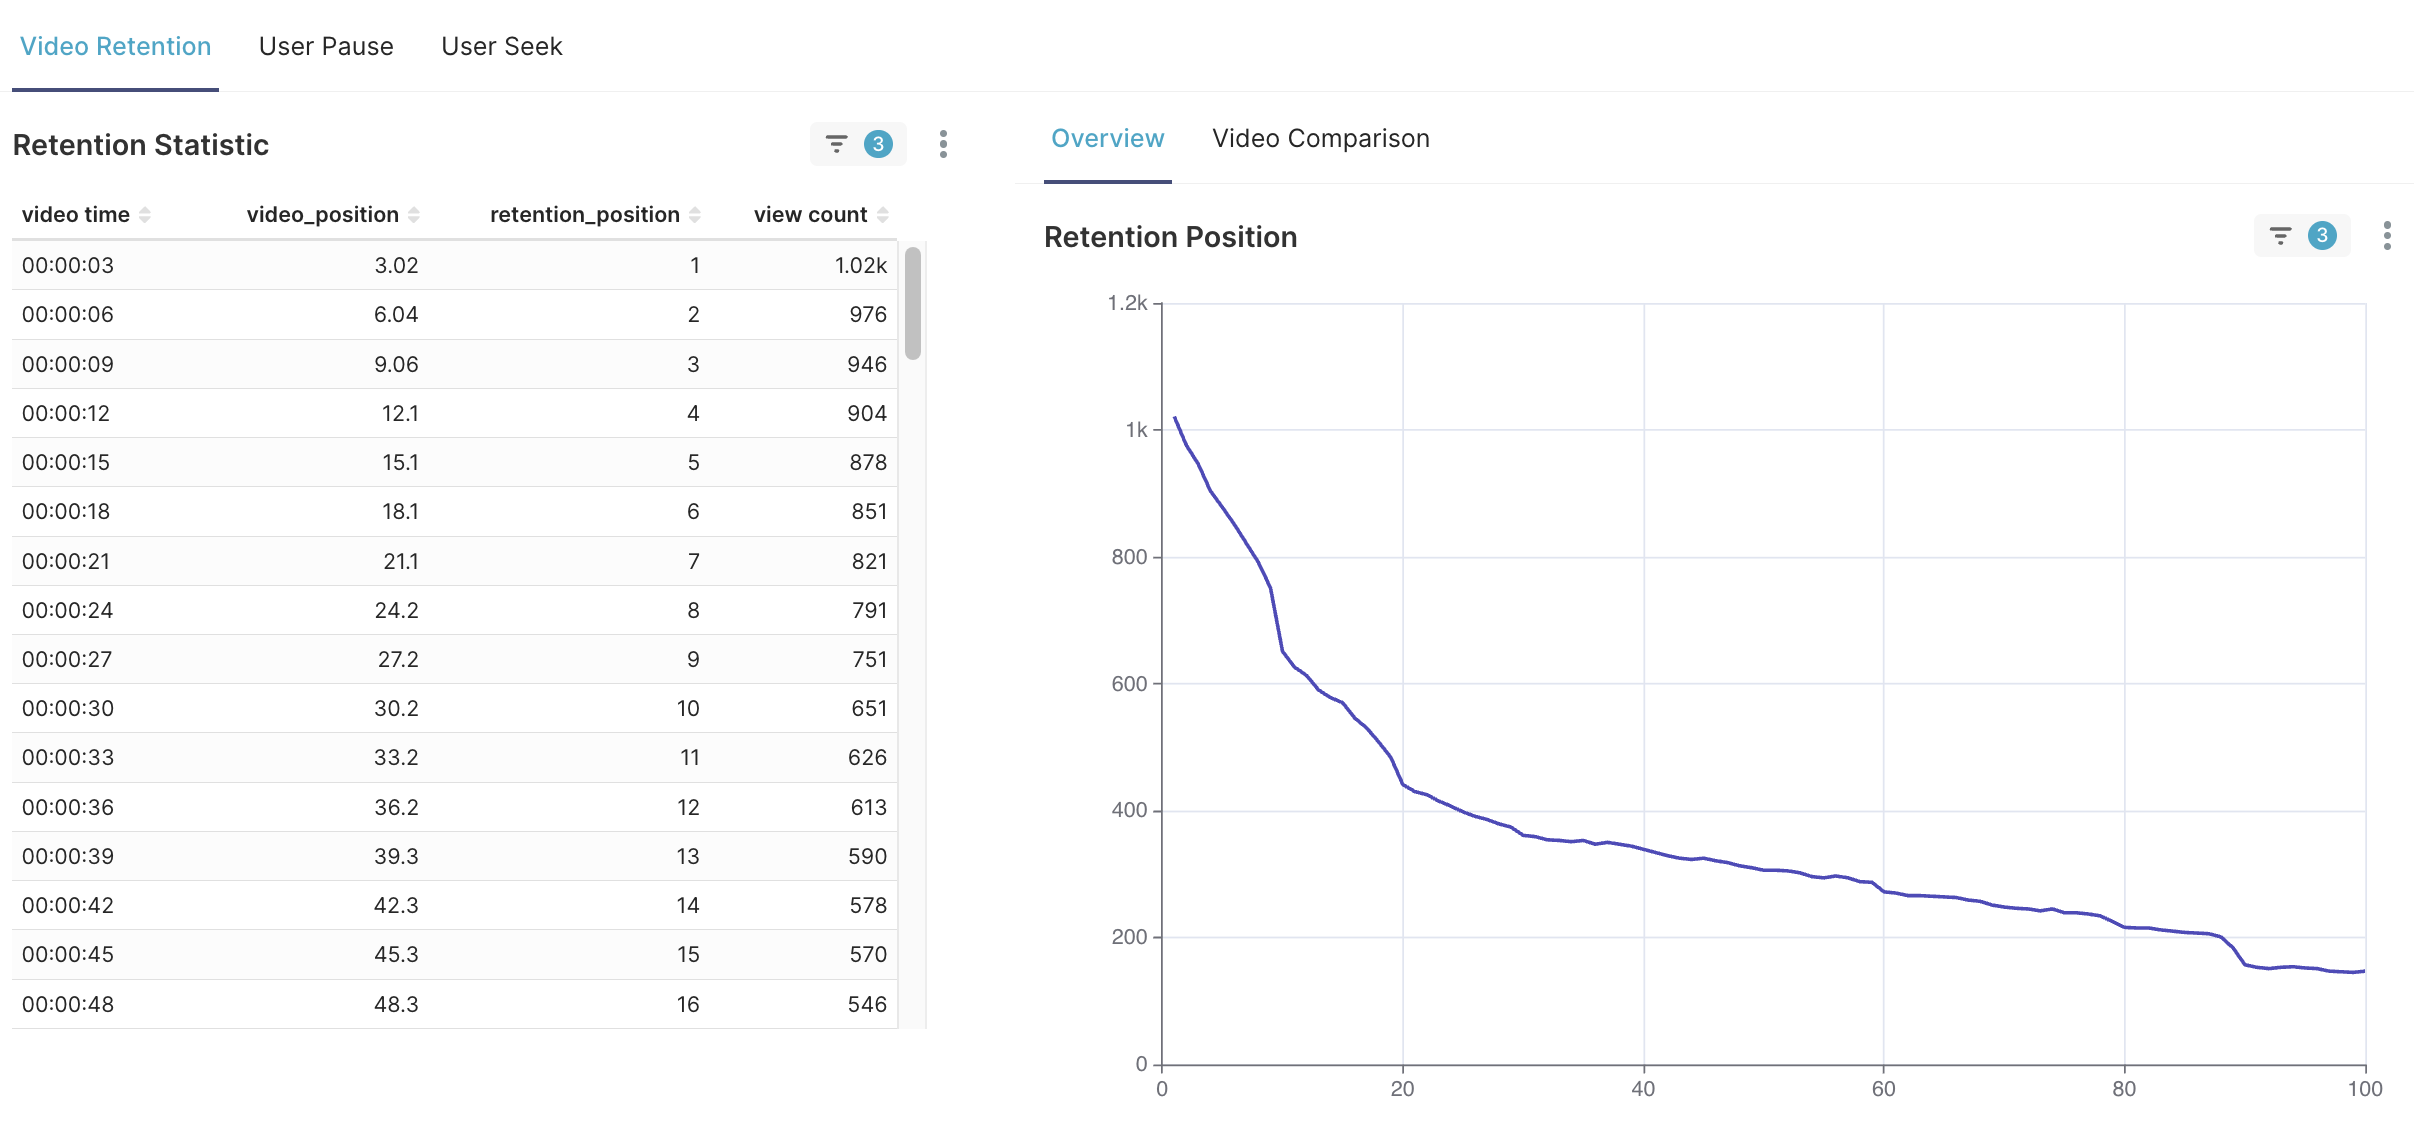Sort table by video time column

pyautogui.click(x=145, y=215)
